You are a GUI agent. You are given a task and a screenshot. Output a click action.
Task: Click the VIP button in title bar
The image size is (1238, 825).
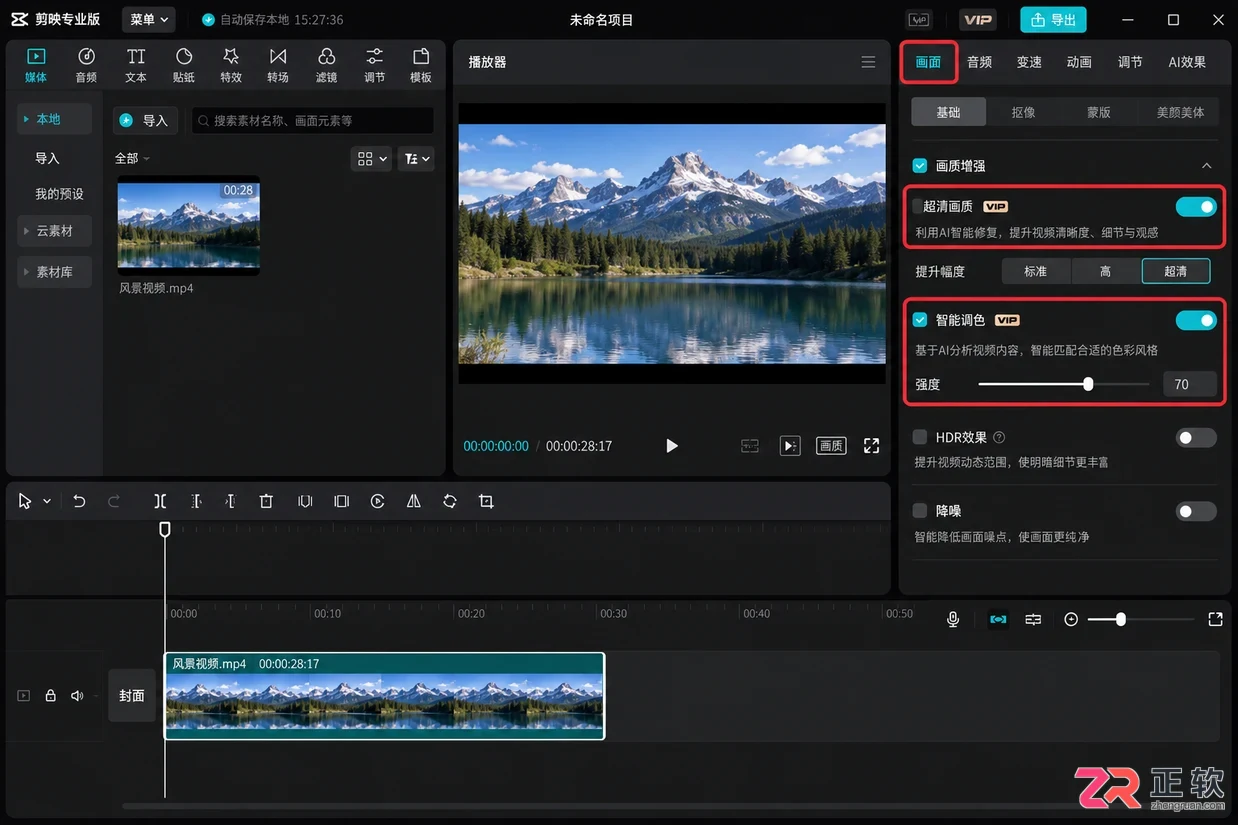(977, 19)
